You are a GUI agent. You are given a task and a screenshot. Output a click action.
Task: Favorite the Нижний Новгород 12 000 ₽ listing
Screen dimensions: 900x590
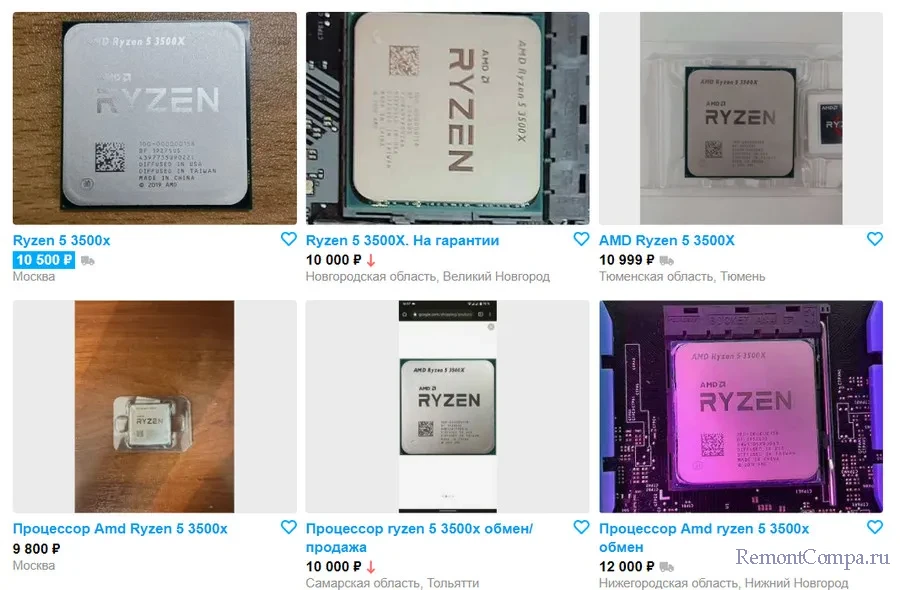[x=875, y=527]
